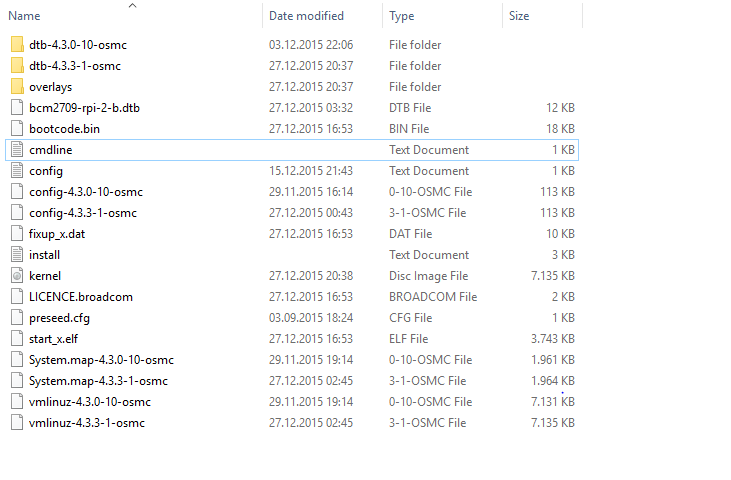
Task: Click the kernel file name
Action: pos(45,276)
